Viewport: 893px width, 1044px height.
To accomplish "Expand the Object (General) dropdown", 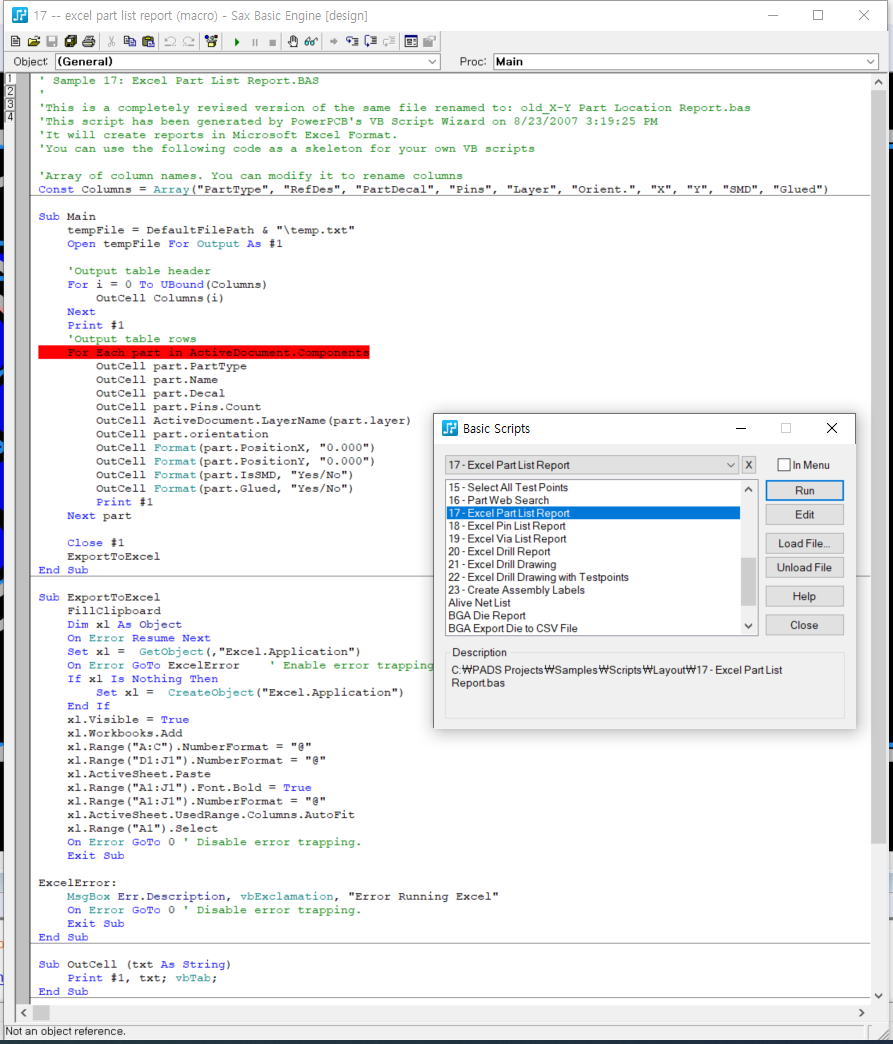I will pos(432,62).
